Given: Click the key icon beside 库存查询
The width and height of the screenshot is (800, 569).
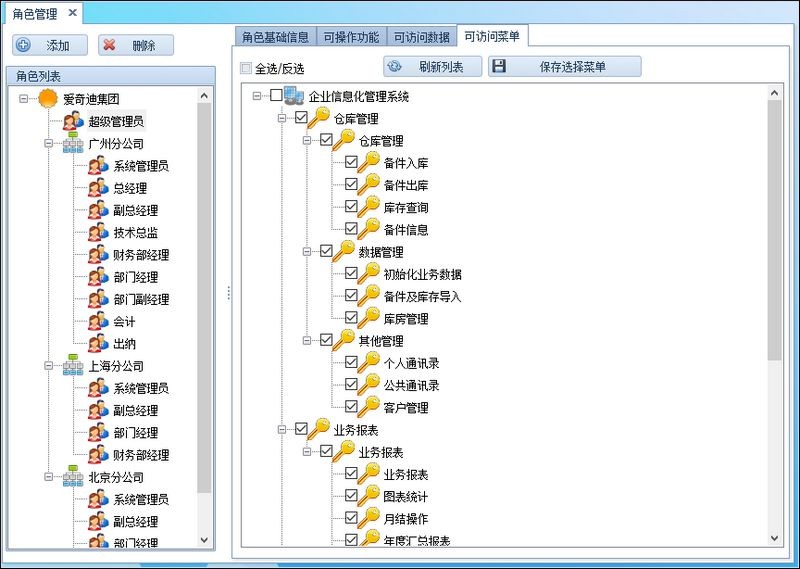Looking at the screenshot, I should pyautogui.click(x=369, y=207).
